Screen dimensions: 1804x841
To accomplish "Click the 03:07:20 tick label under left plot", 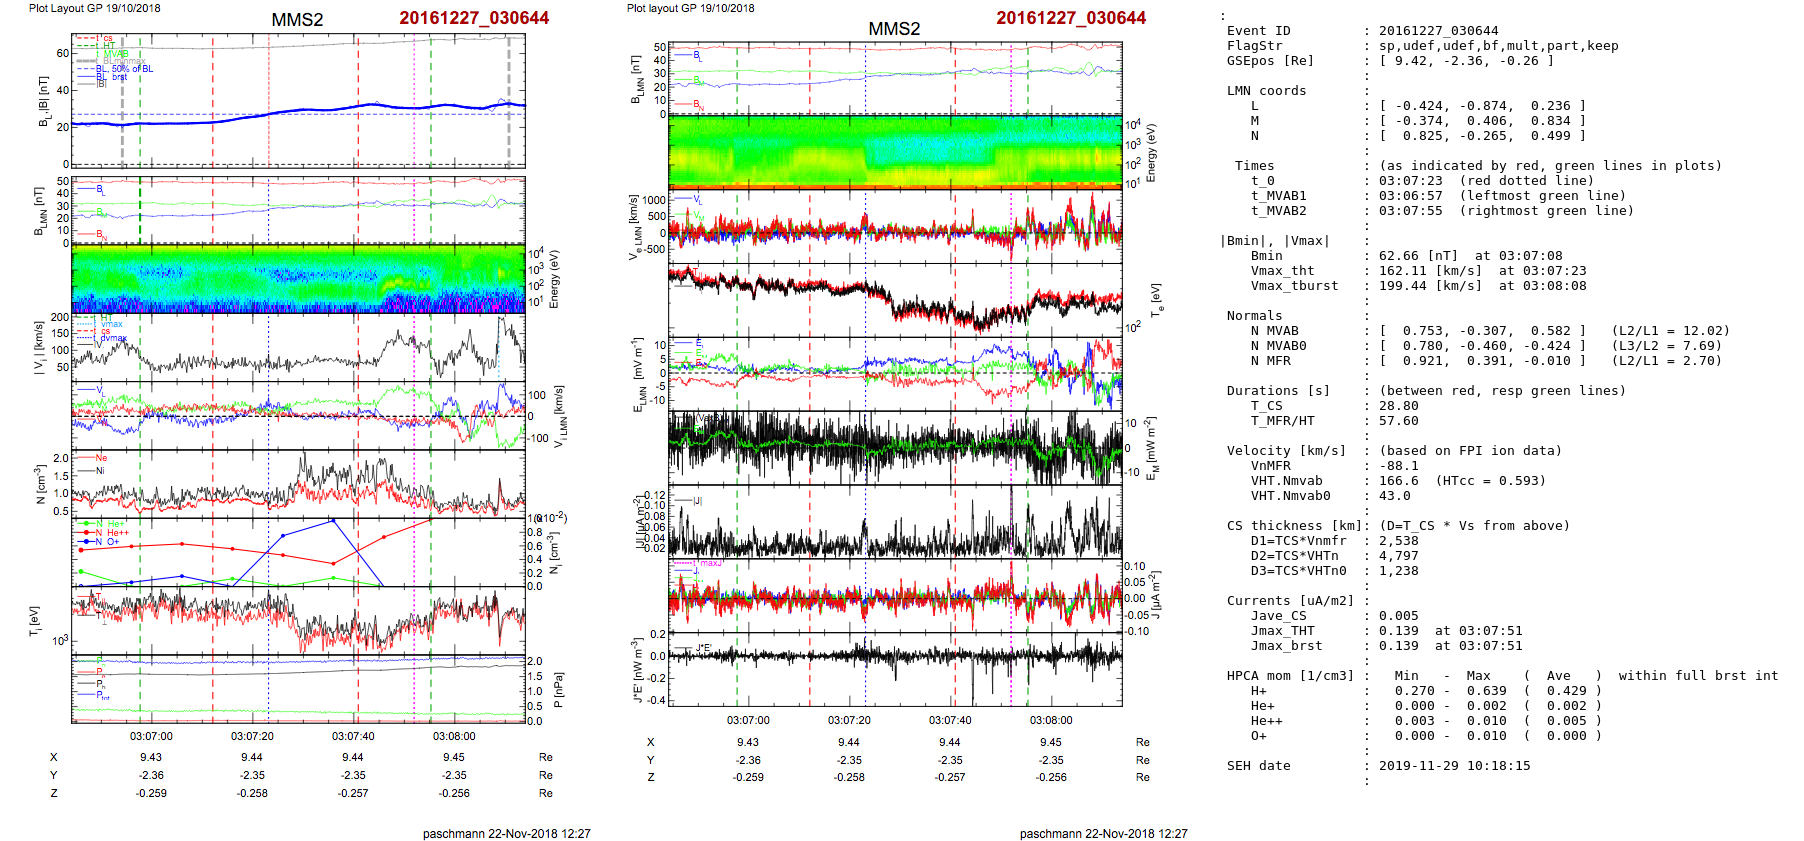I will [x=252, y=736].
